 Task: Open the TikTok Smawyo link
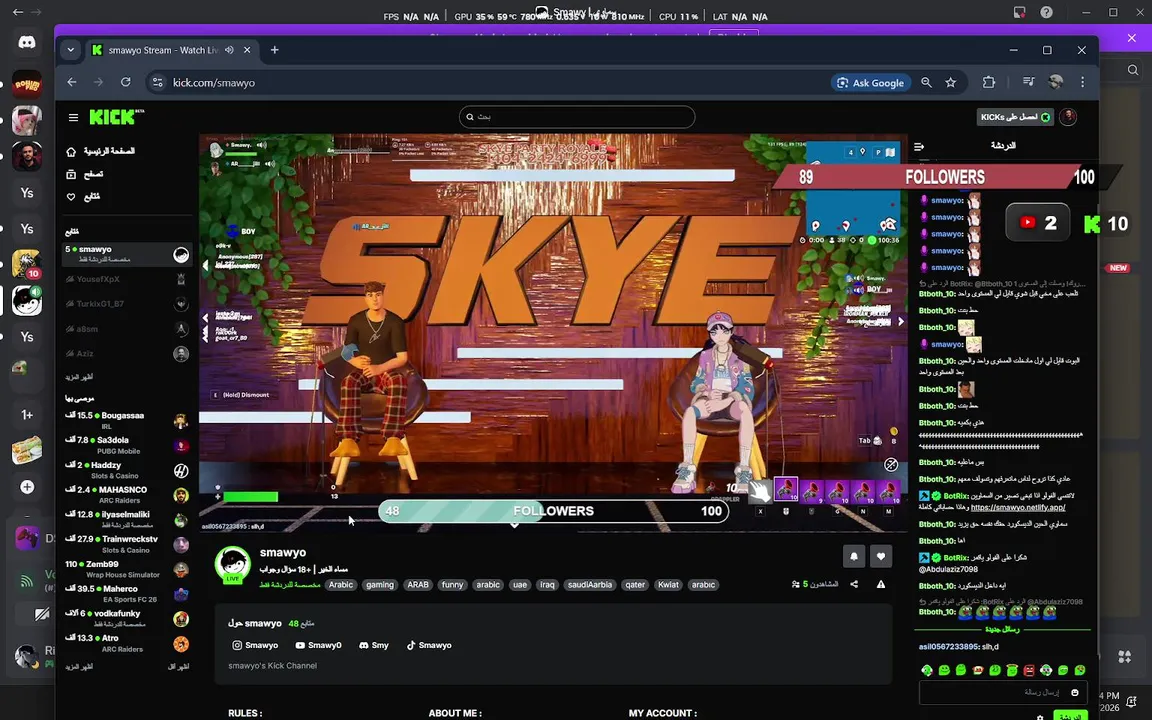point(429,645)
